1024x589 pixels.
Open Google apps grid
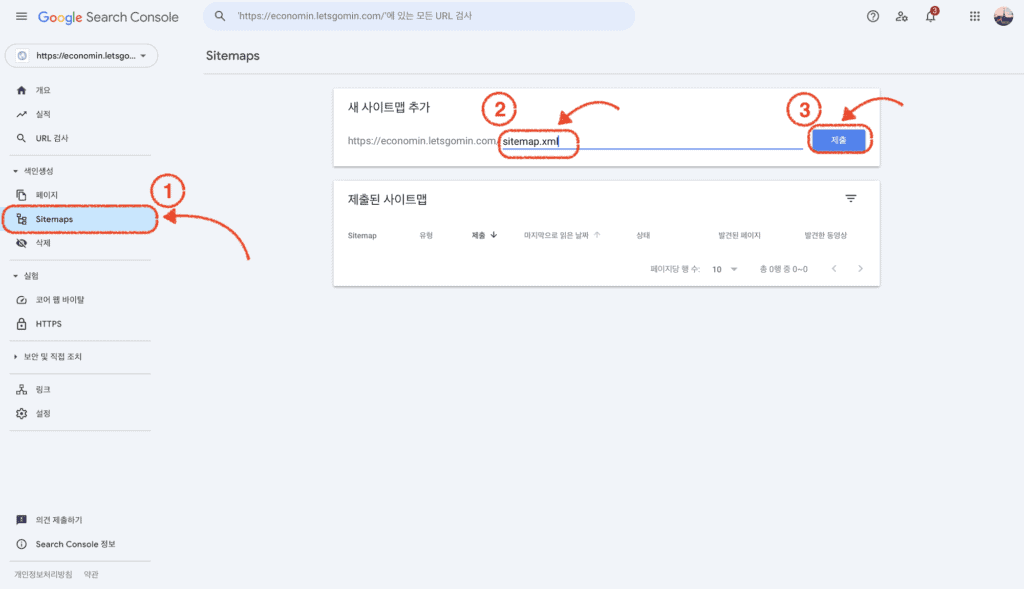[x=974, y=16]
